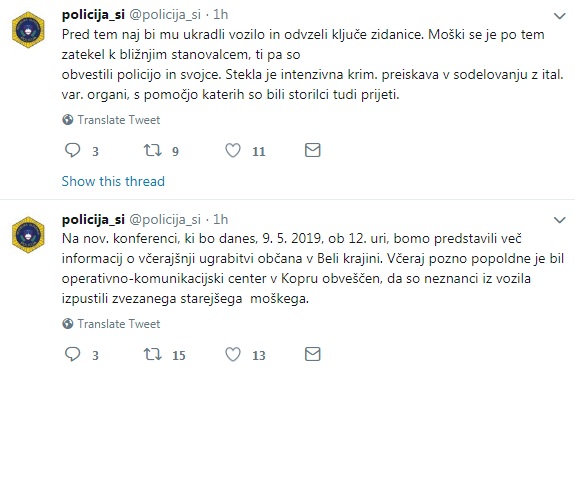The image size is (575, 481).
Task: Like the first tweet with 11 likes
Action: click(x=233, y=150)
